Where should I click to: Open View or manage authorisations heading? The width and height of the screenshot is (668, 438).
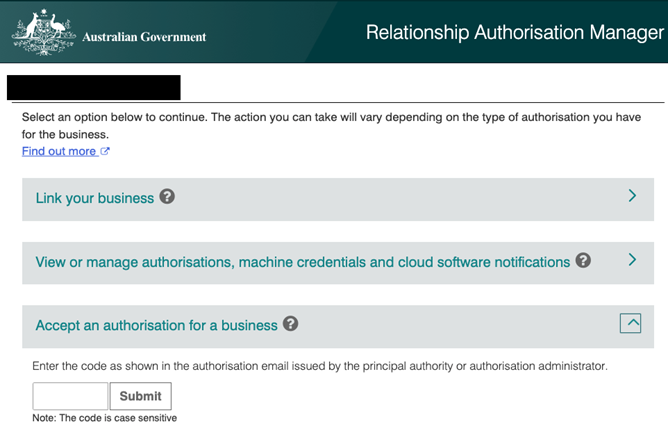click(302, 262)
